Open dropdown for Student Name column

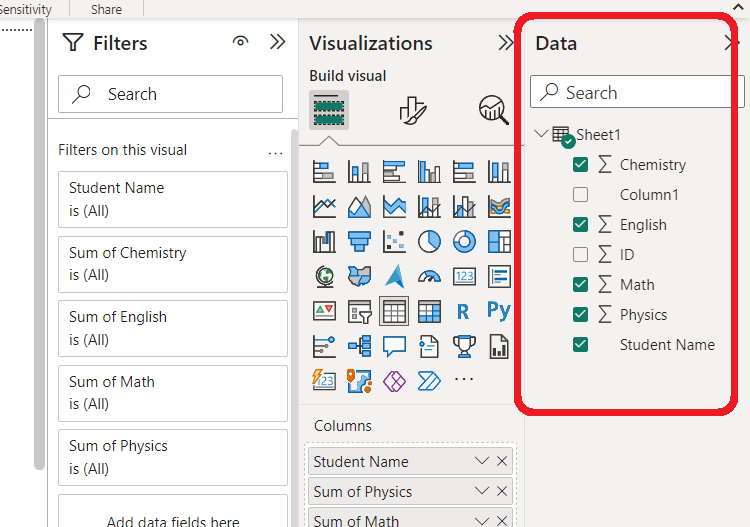(x=482, y=461)
